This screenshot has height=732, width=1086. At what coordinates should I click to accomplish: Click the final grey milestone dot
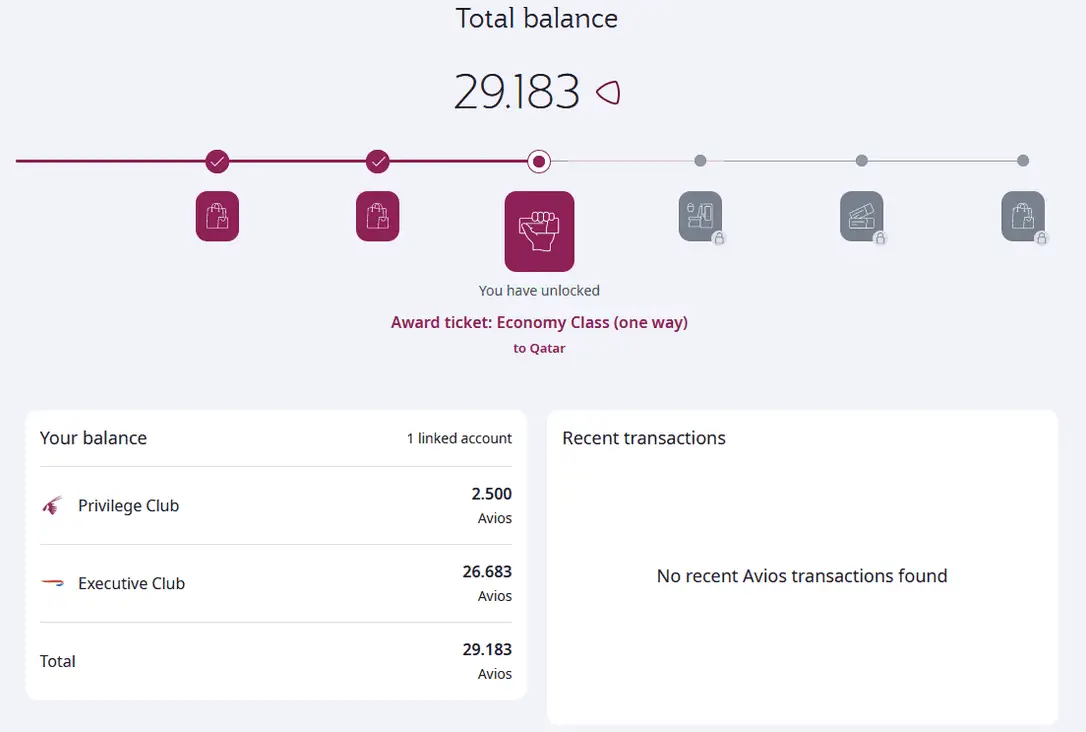(1022, 161)
